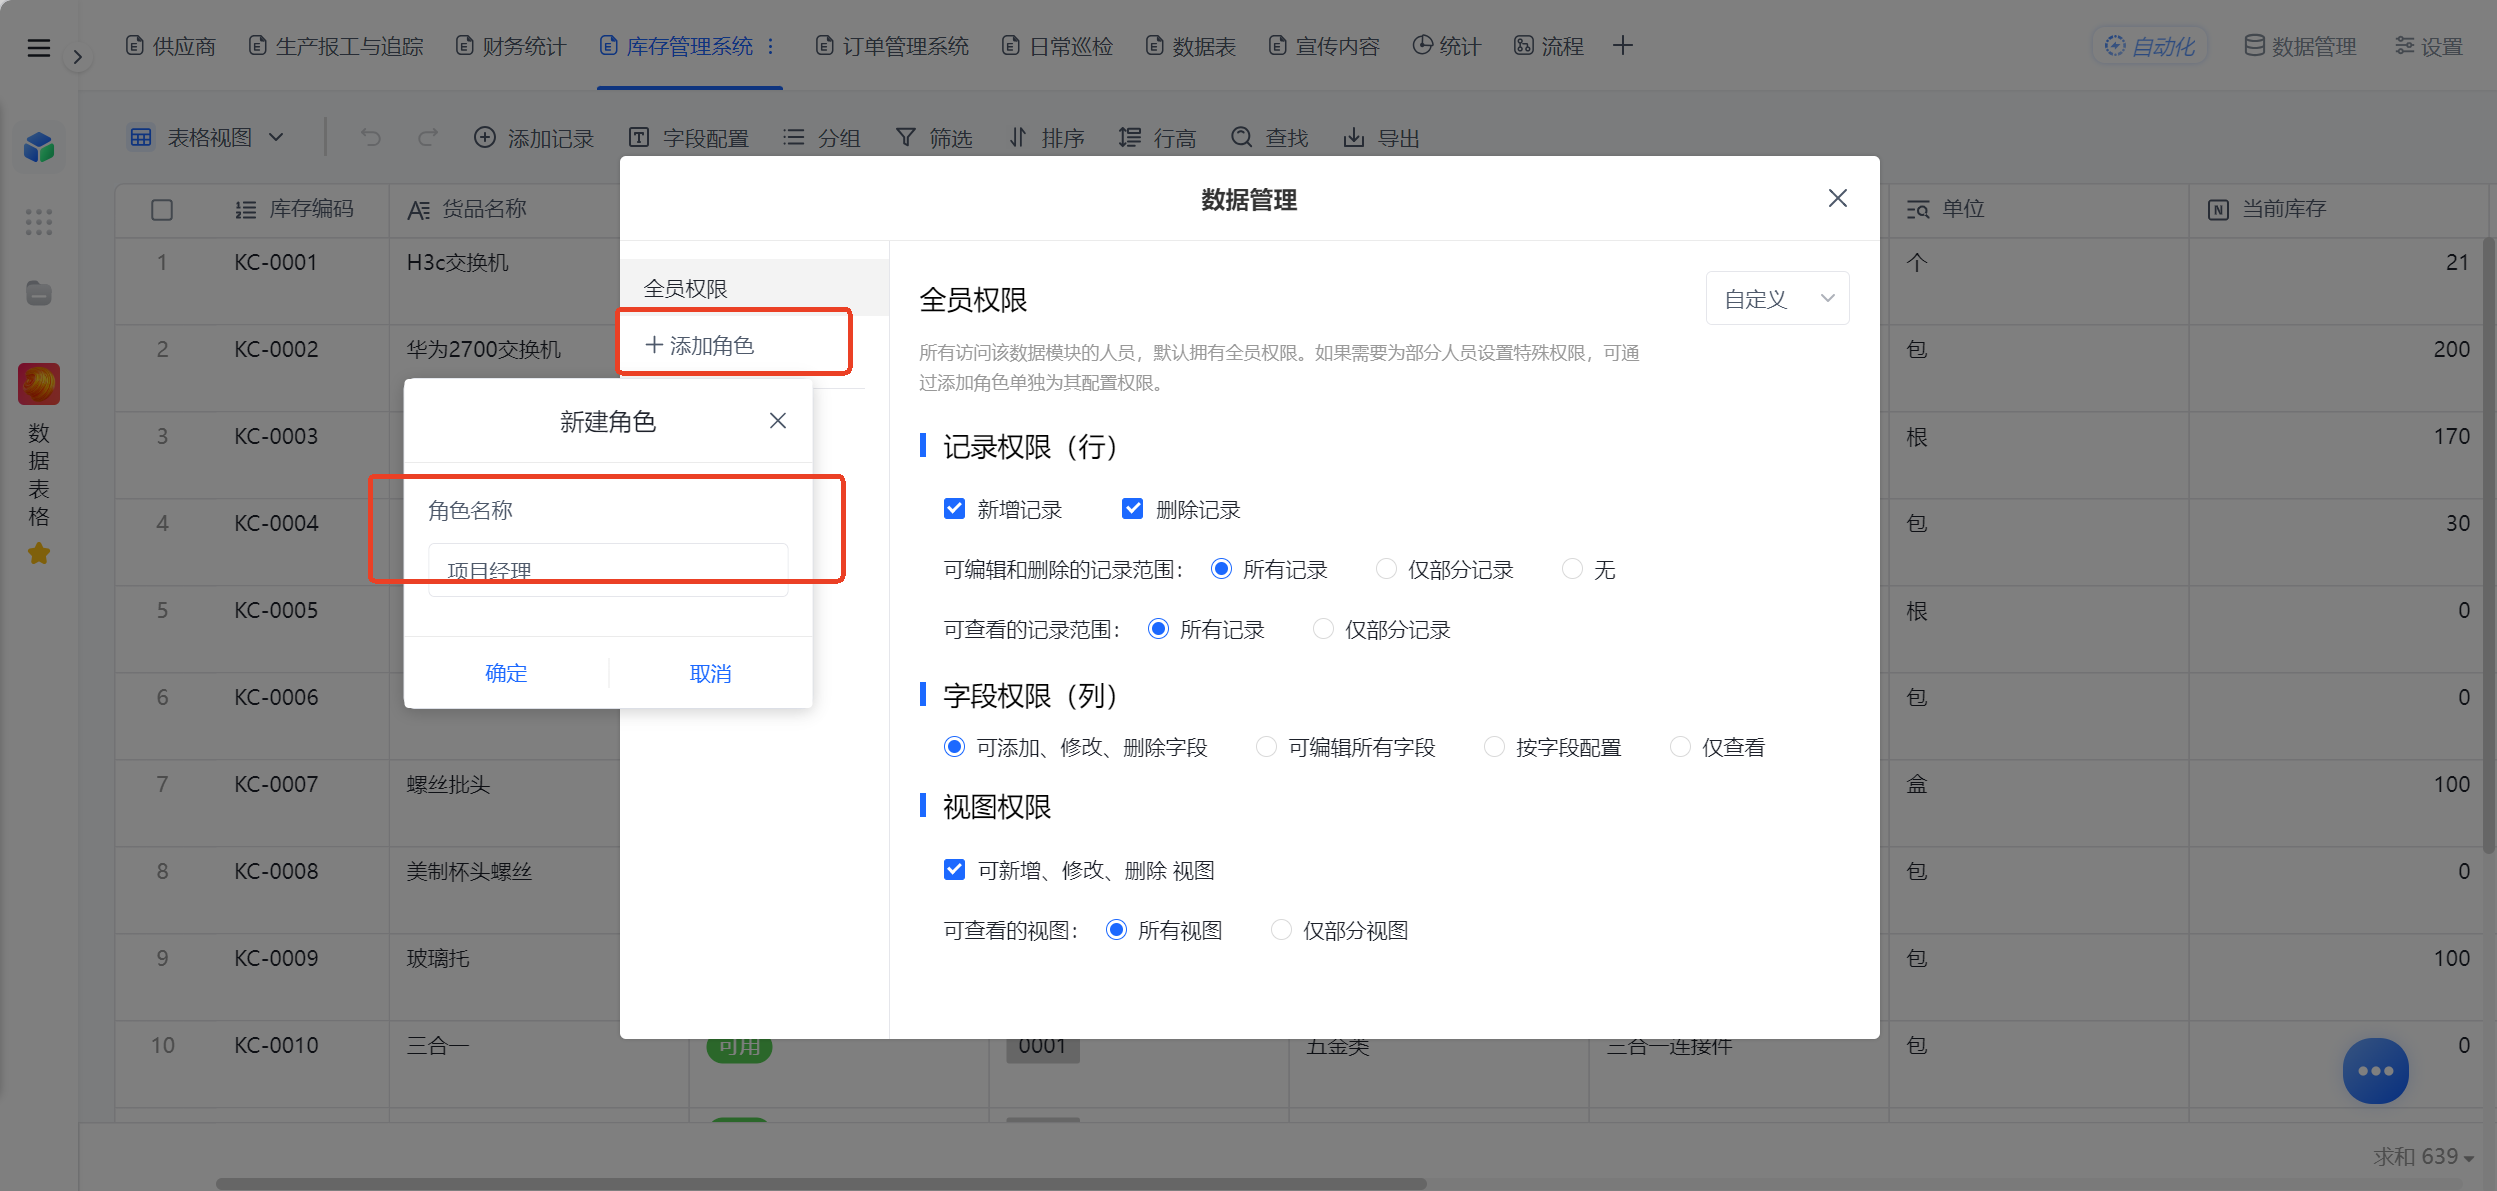Expand the 求和 639 summary dropdown
This screenshot has width=2497, height=1191.
2423,1157
